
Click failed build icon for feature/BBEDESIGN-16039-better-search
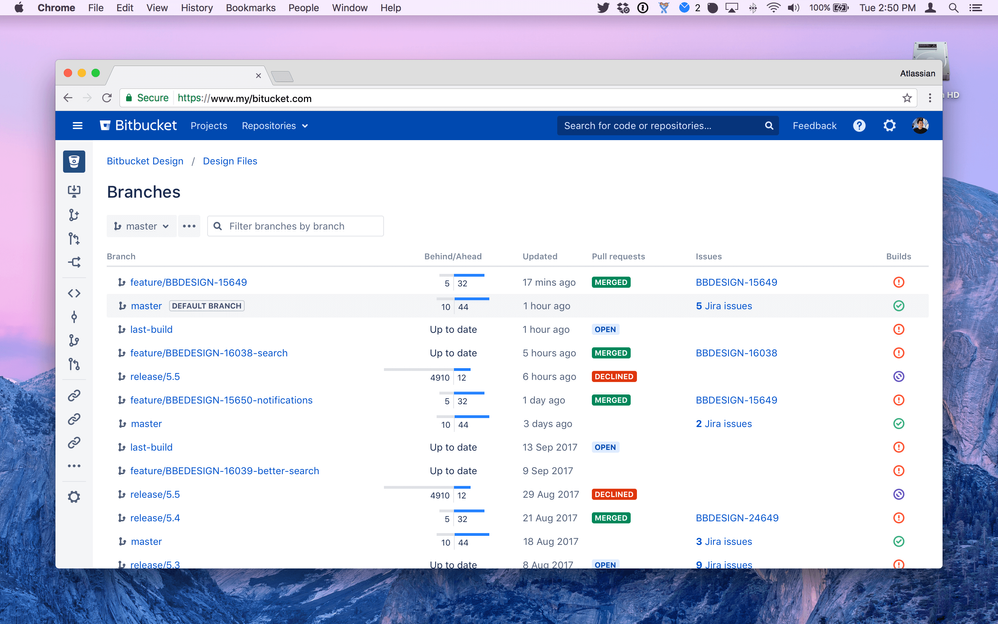(899, 471)
